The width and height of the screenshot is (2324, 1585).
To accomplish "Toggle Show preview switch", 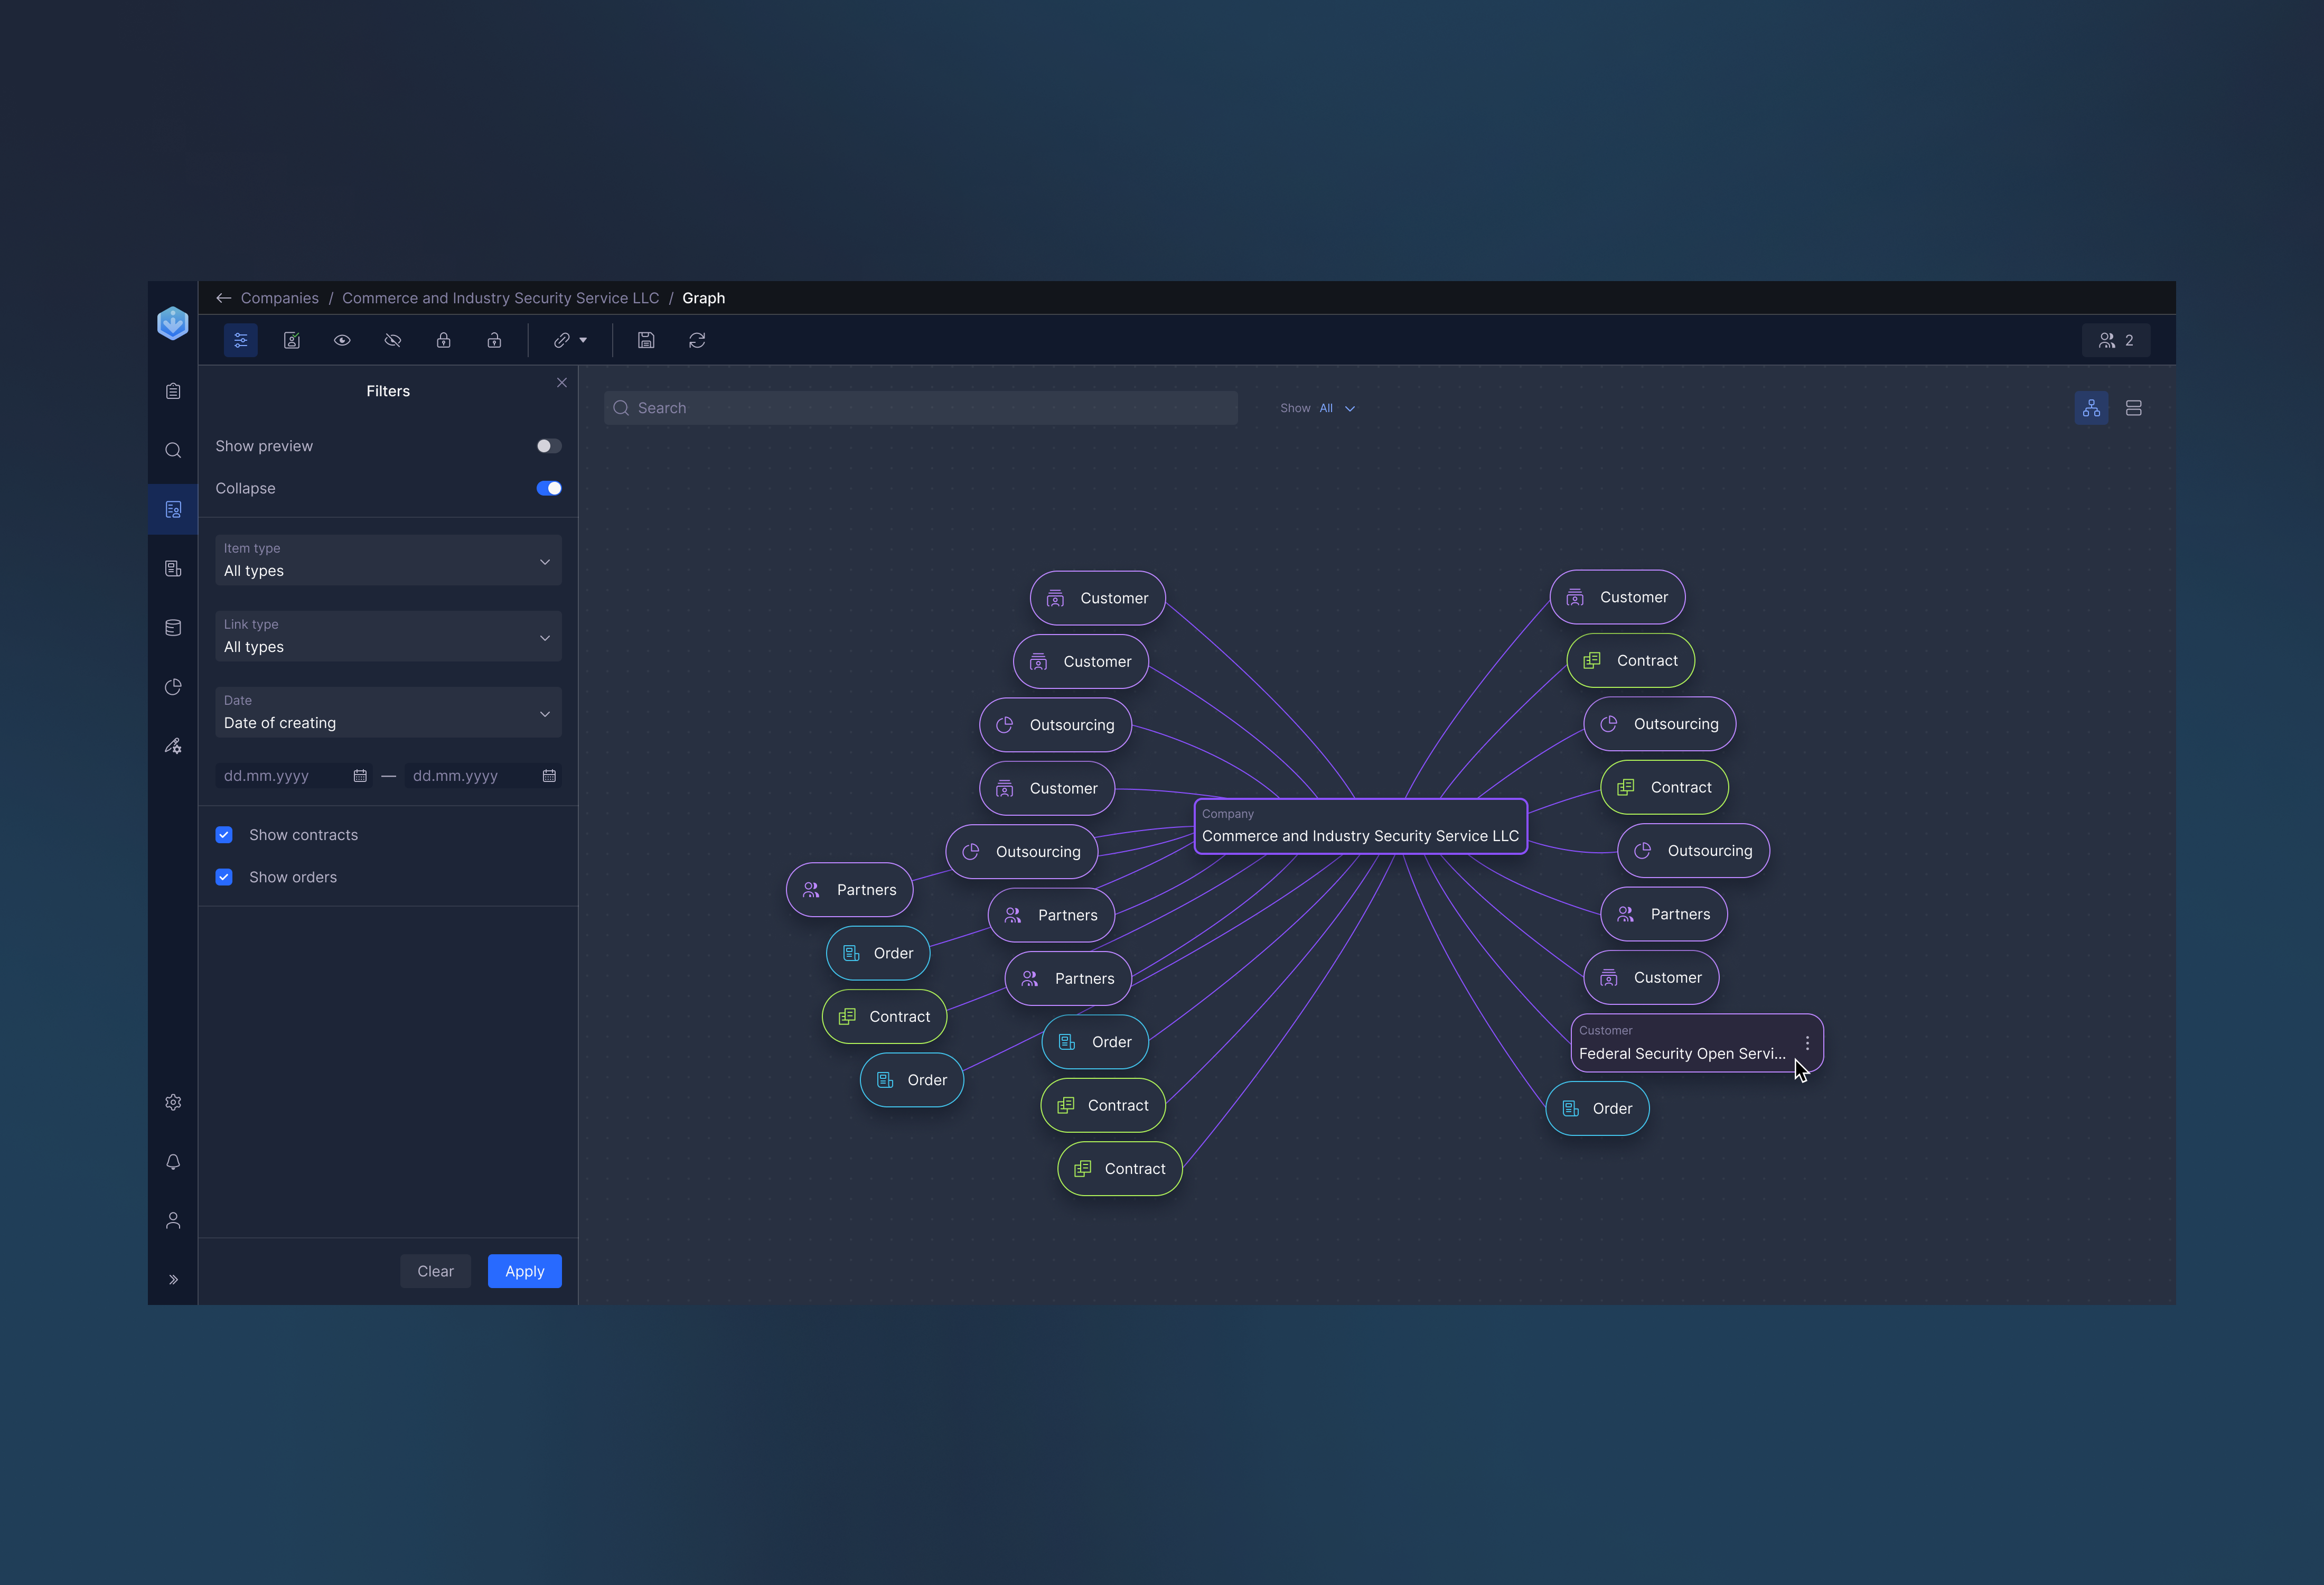I will [x=548, y=446].
